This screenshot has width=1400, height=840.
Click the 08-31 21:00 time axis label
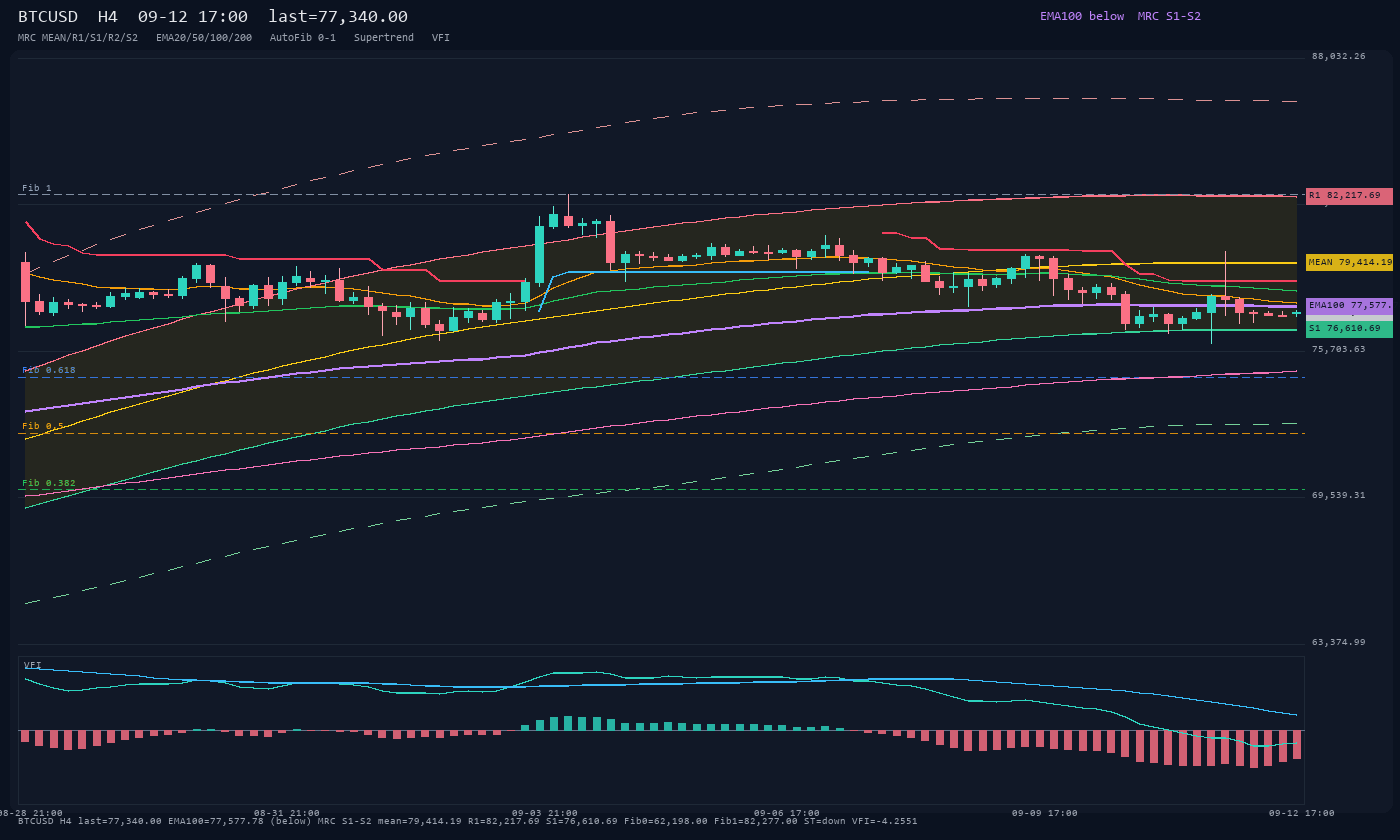pyautogui.click(x=287, y=813)
